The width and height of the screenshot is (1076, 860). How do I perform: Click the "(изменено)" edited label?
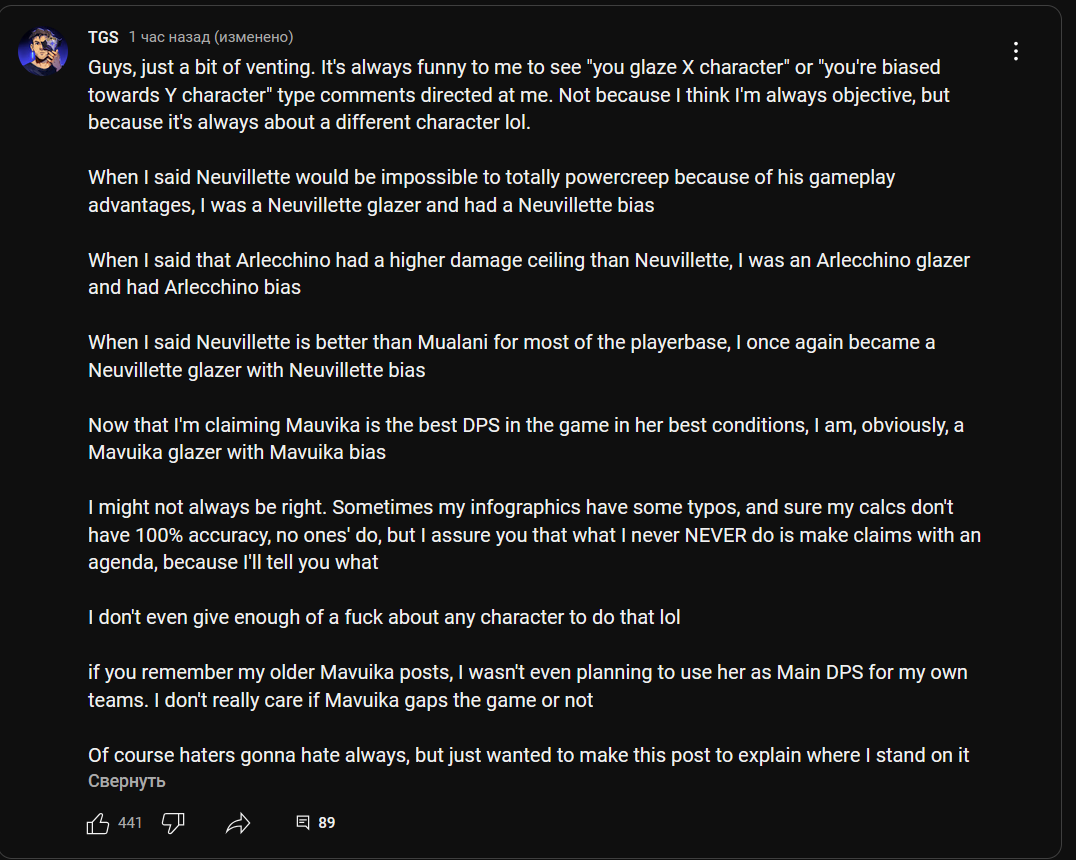(254, 37)
